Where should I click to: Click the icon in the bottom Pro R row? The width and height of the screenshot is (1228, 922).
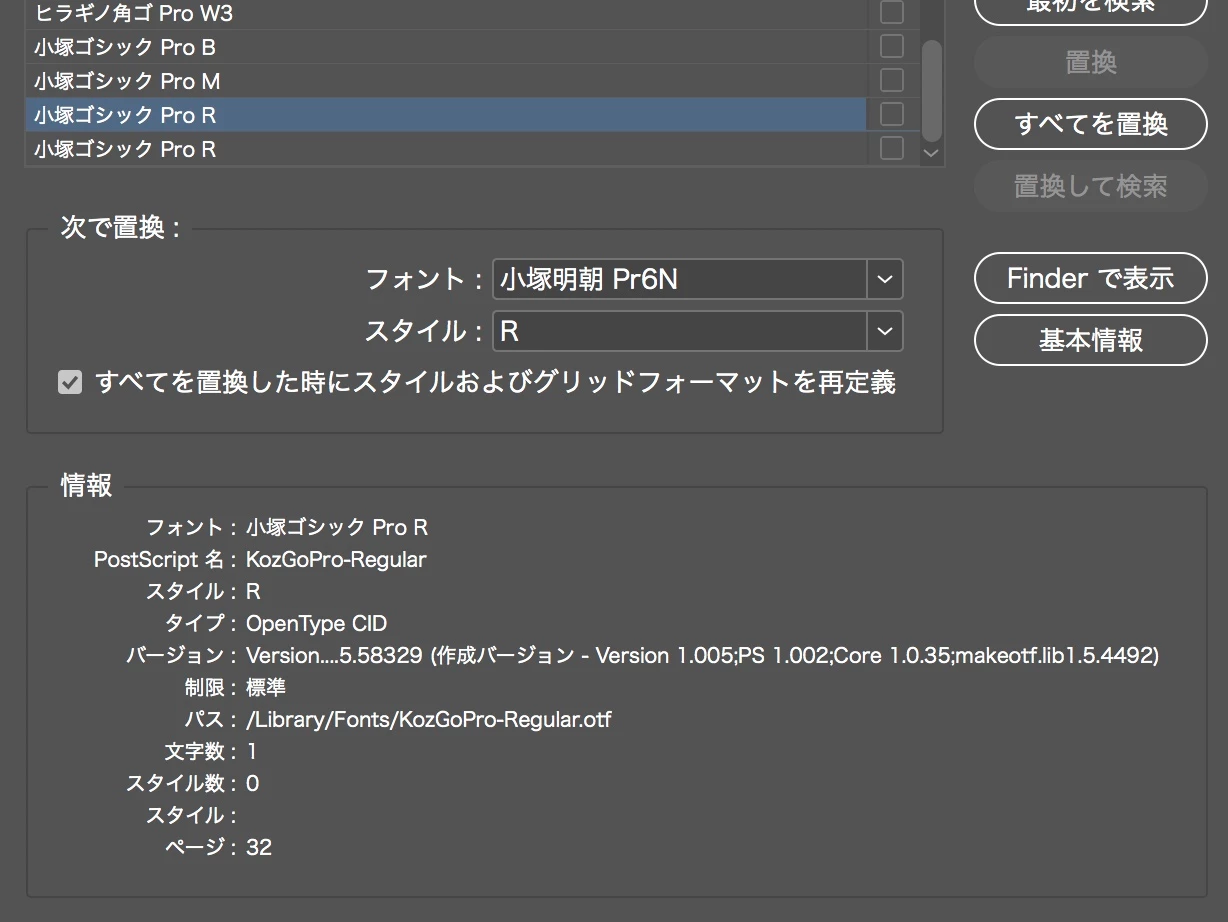(891, 148)
